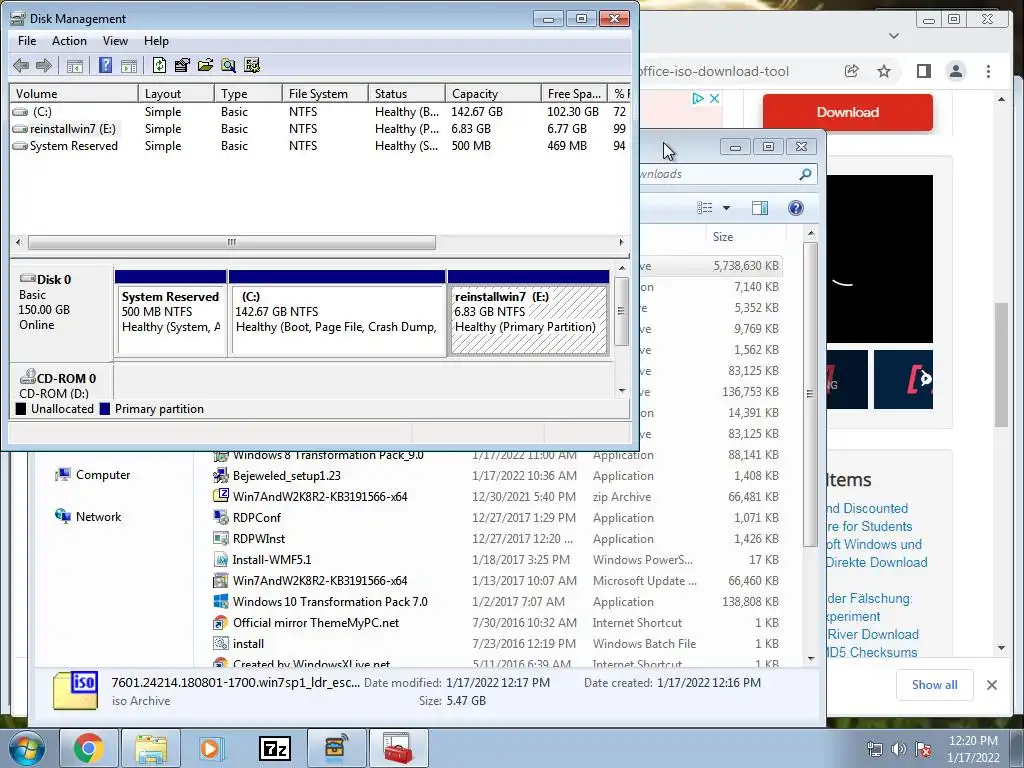This screenshot has height=768, width=1024.
Task: Click the disk pane vertical scrollbar down arrow
Action: coord(622,391)
